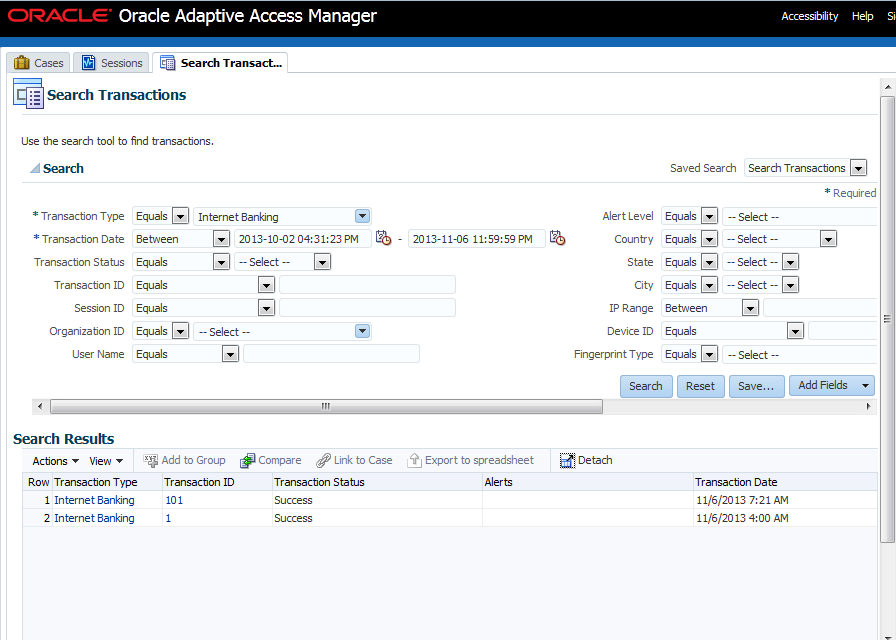Open the Transaction Date Between dropdown

[221, 239]
